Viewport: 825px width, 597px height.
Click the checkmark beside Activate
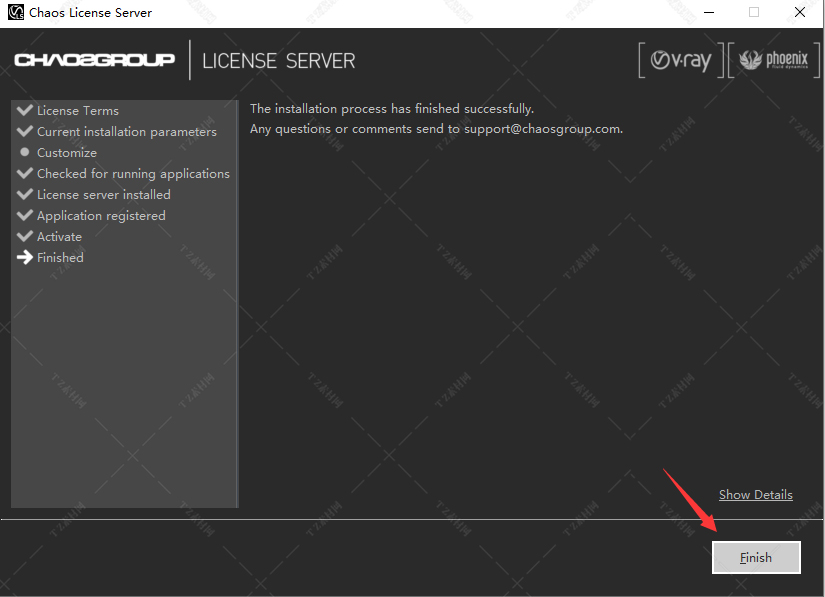[x=25, y=236]
